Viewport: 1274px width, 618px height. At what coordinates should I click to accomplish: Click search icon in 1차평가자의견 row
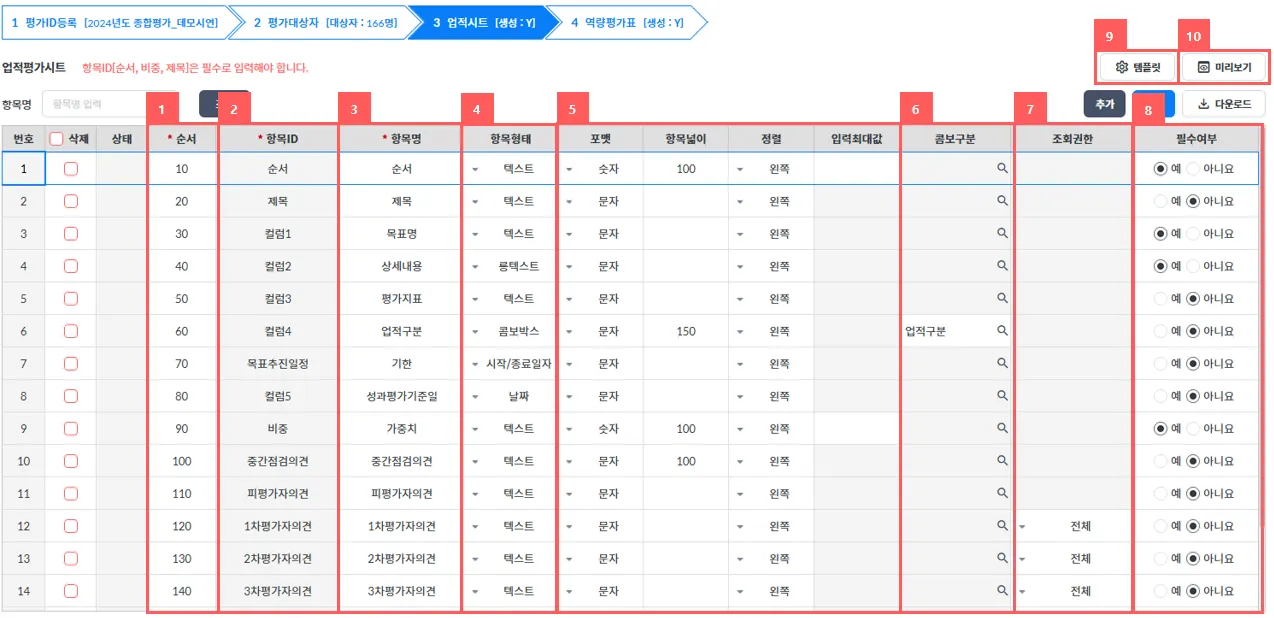point(1001,526)
